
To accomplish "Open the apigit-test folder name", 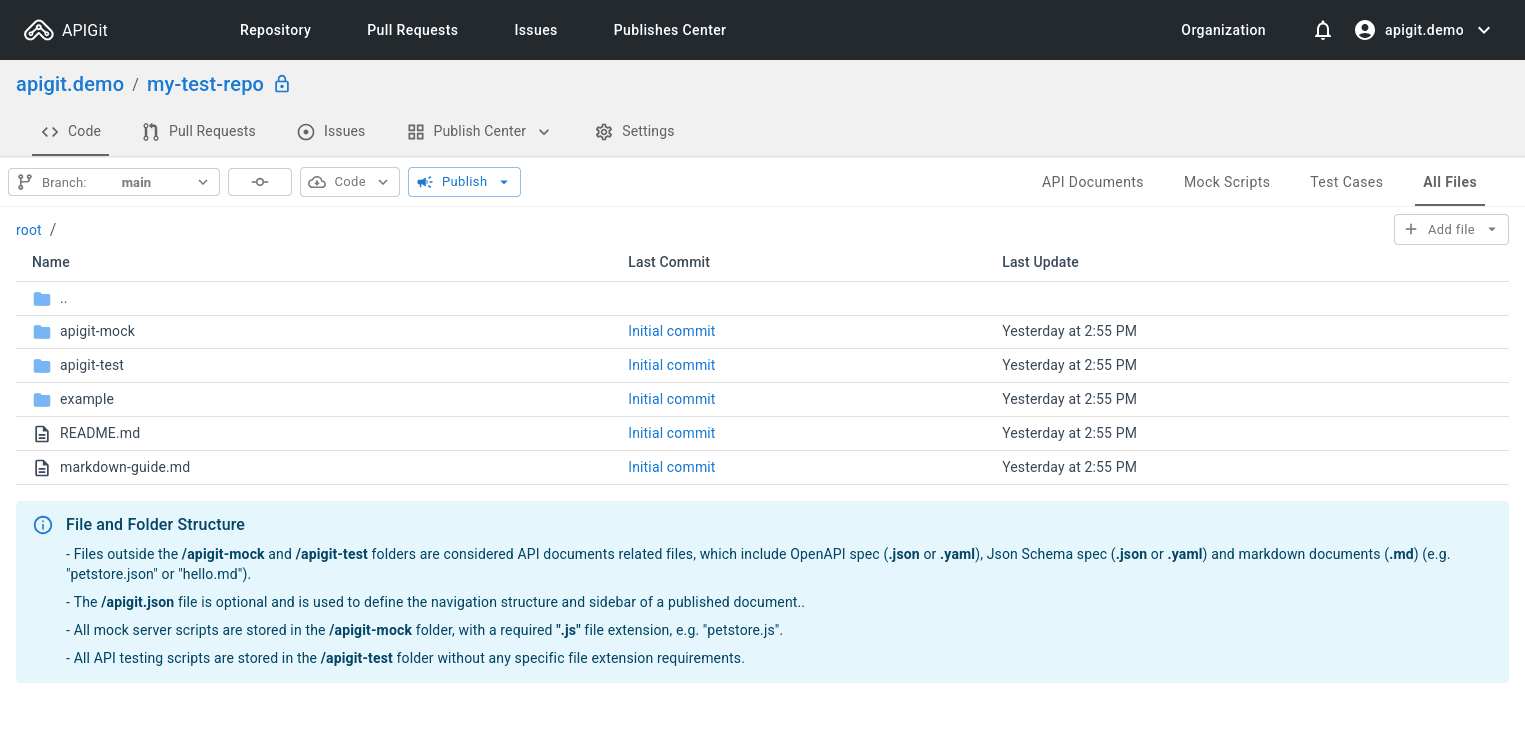I will [x=92, y=365].
